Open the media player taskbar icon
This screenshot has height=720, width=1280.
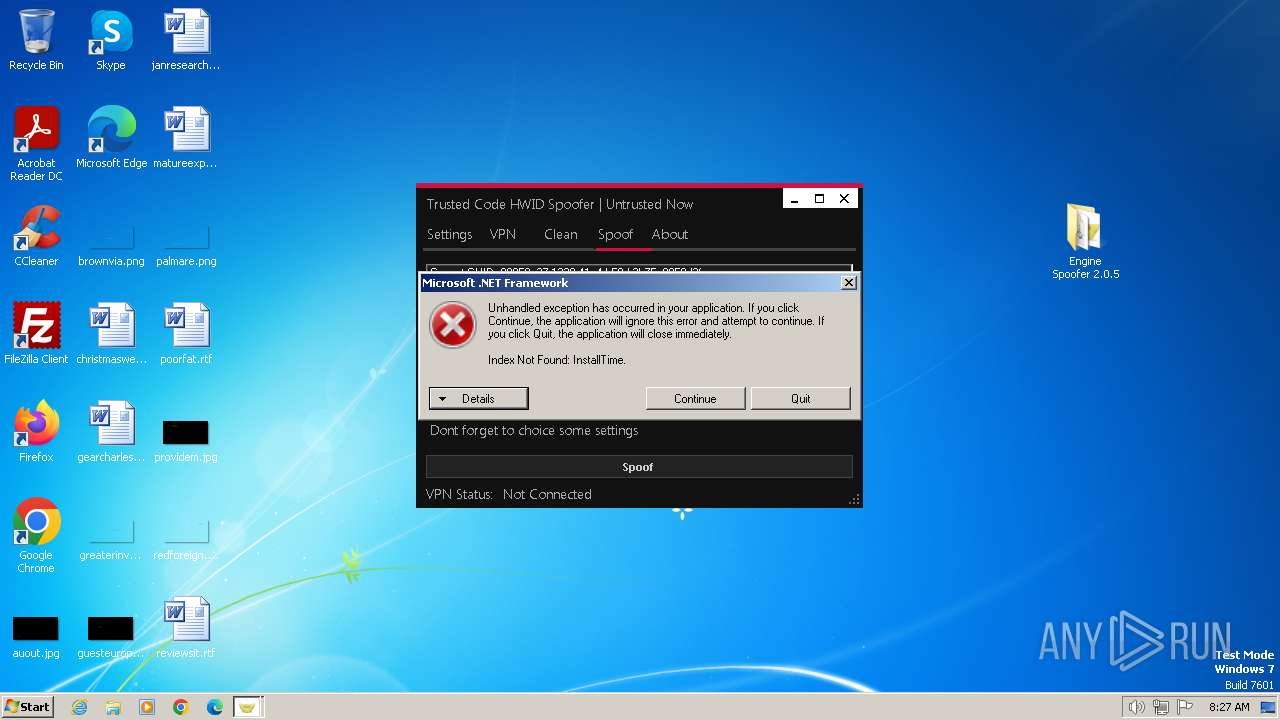point(147,707)
